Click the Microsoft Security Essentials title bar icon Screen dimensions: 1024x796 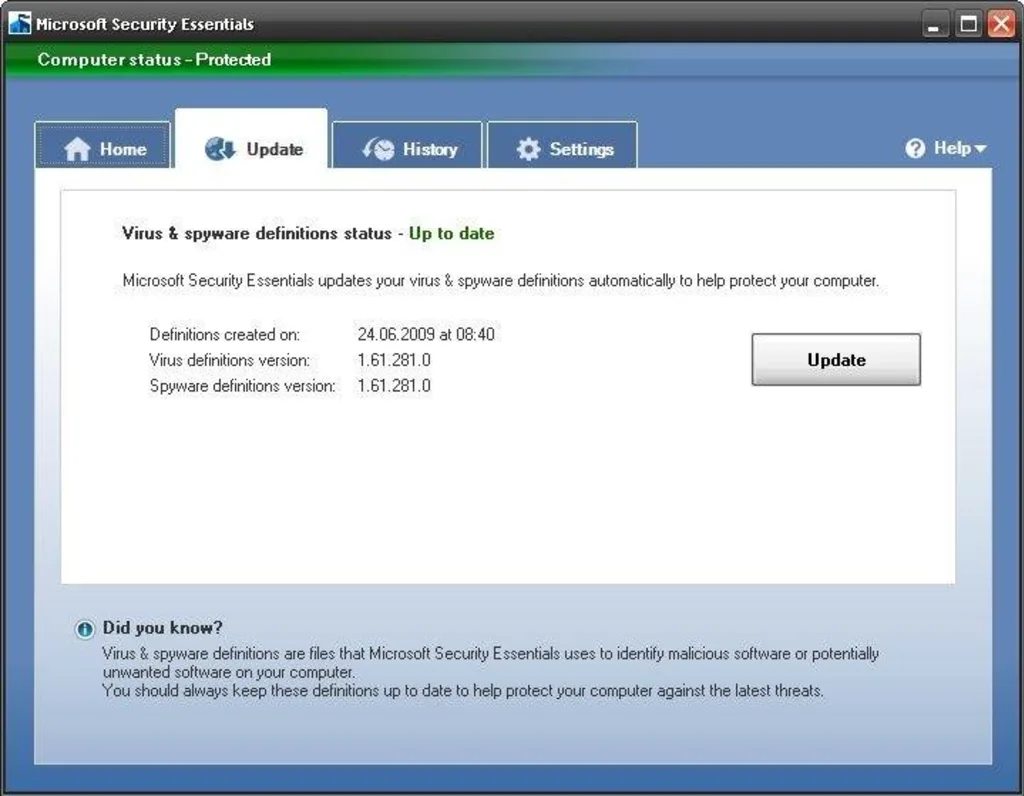[x=20, y=24]
